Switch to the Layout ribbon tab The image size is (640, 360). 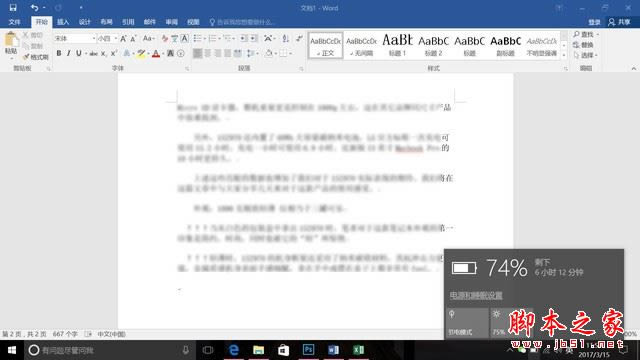(106, 22)
